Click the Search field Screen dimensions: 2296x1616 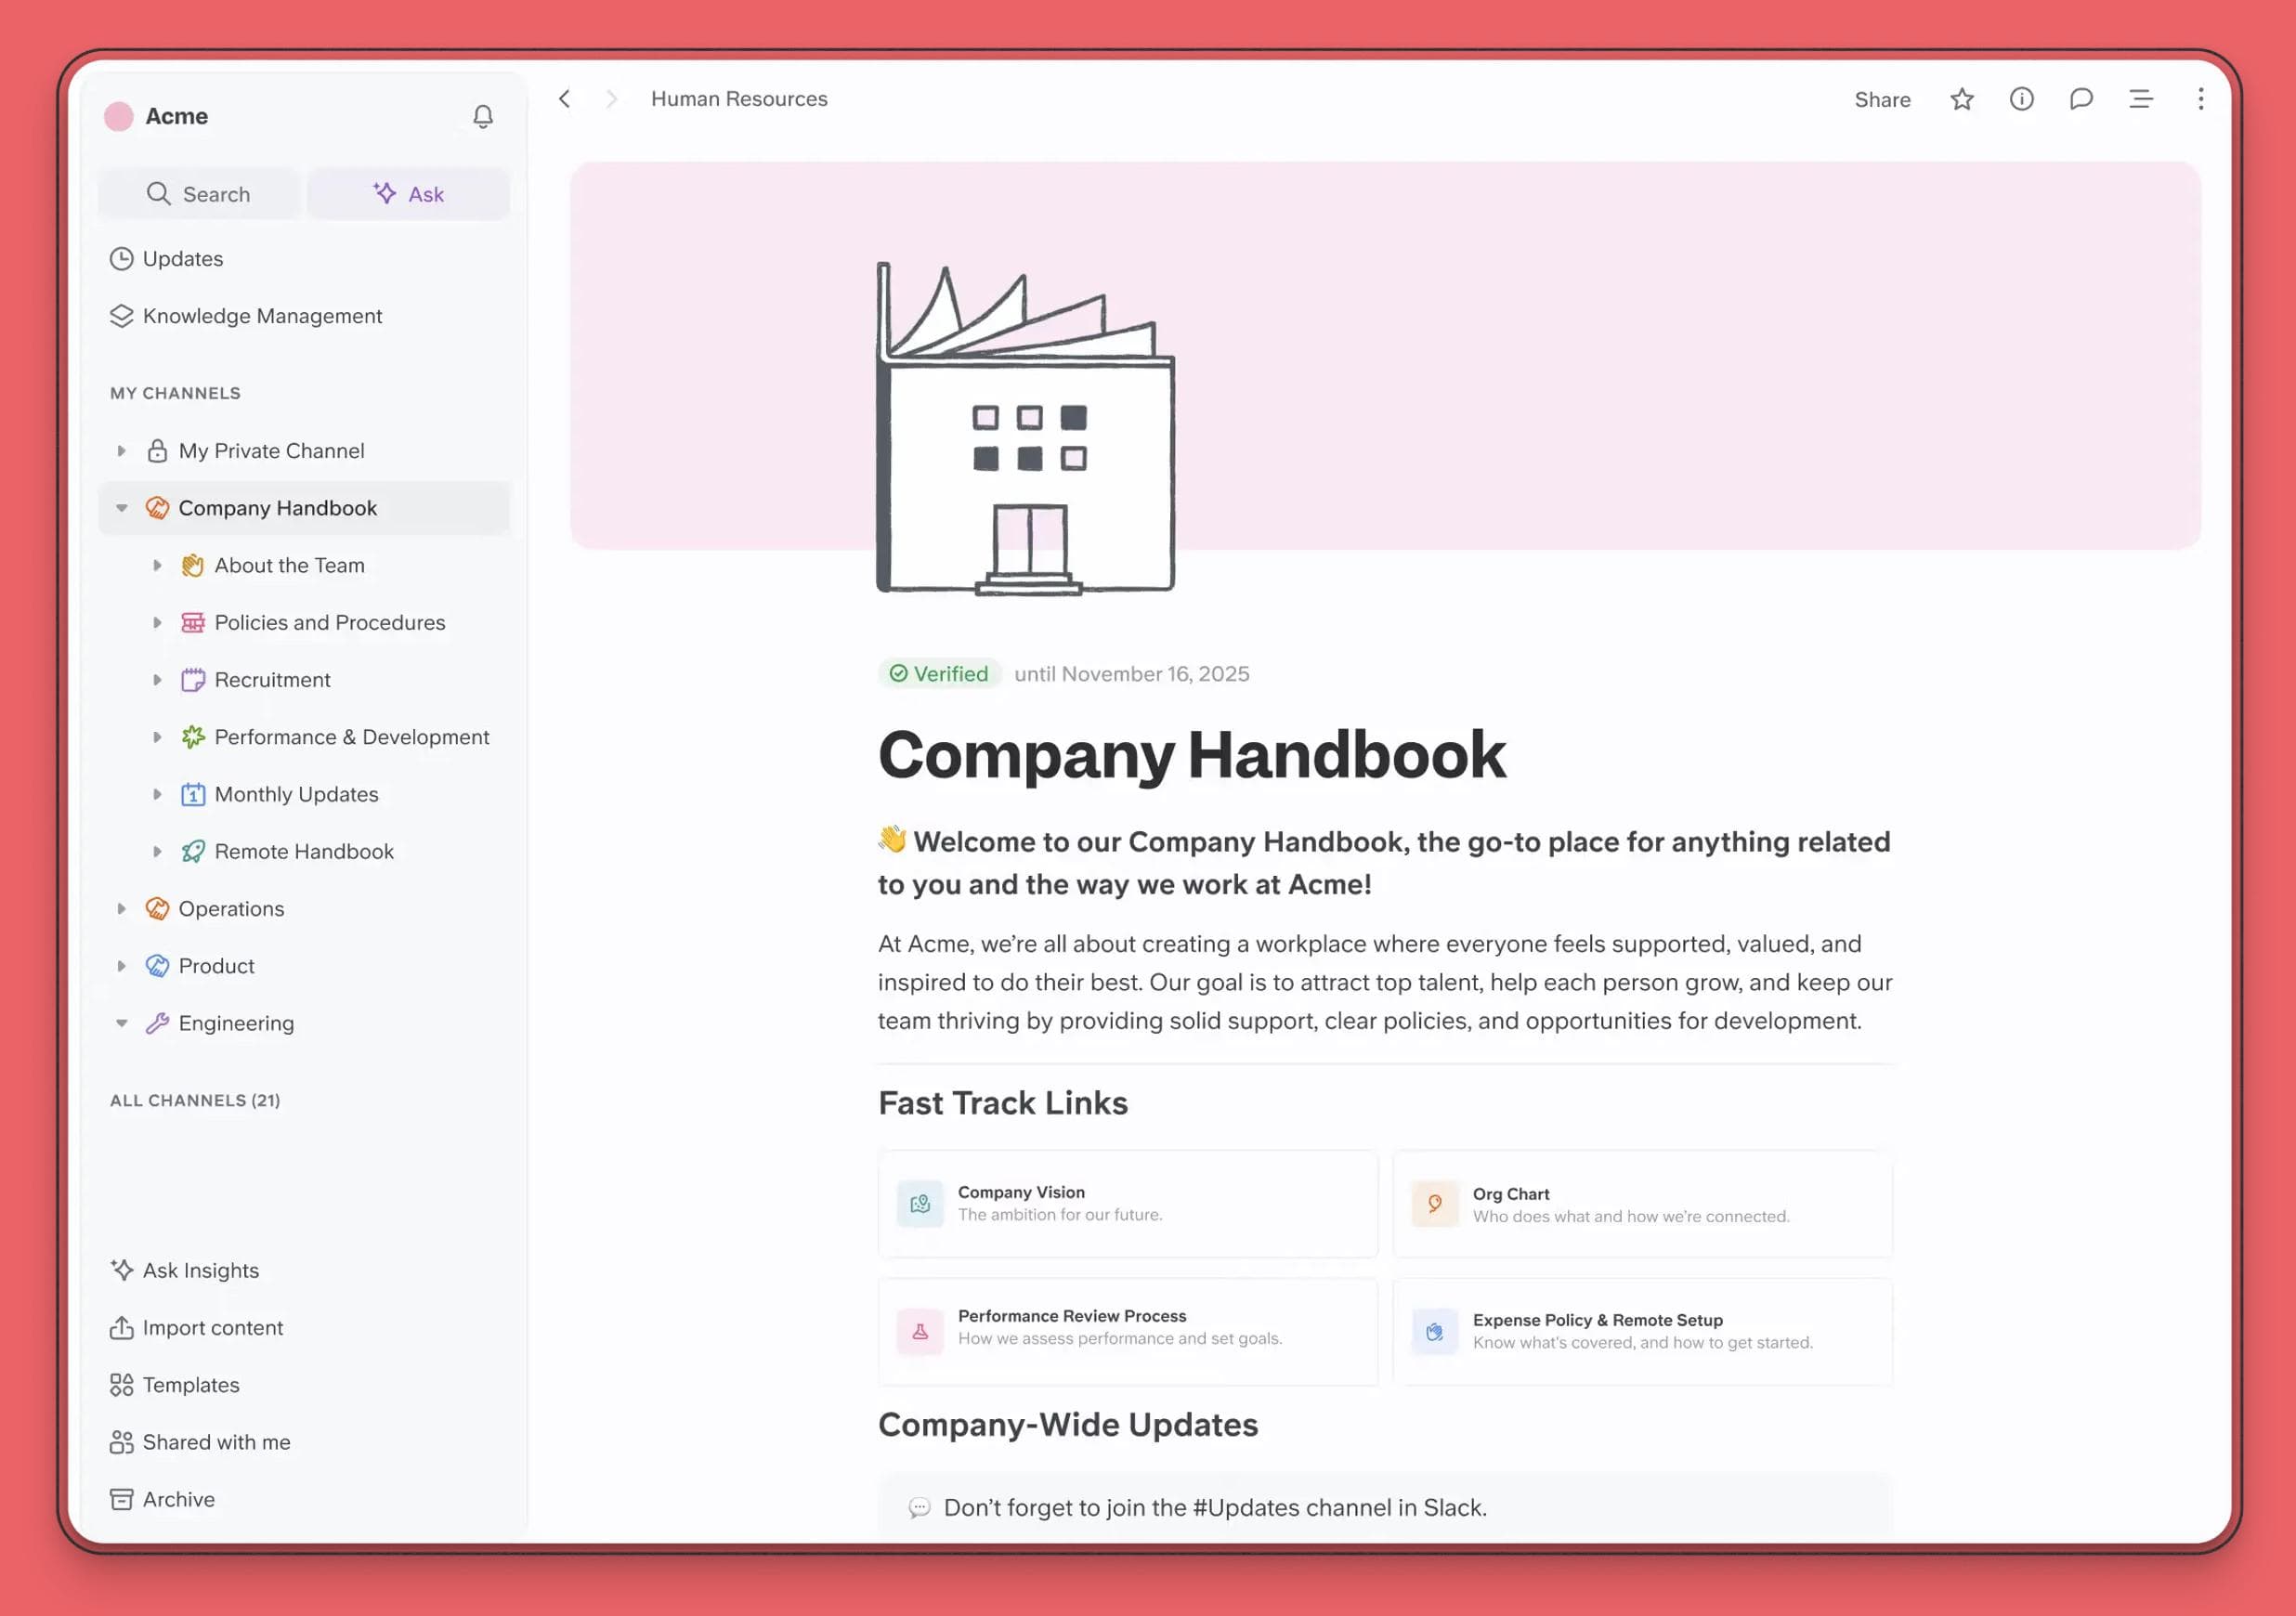[x=200, y=194]
